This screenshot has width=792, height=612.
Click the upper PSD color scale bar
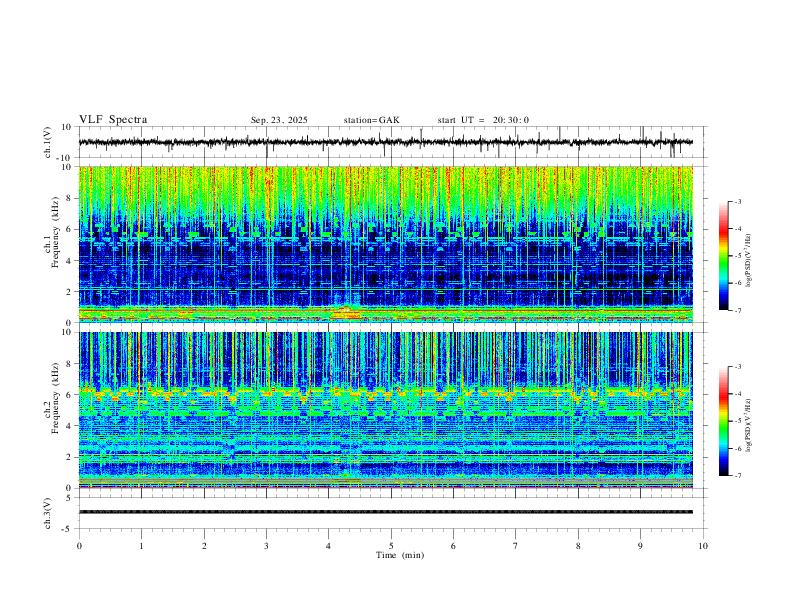[x=723, y=256]
